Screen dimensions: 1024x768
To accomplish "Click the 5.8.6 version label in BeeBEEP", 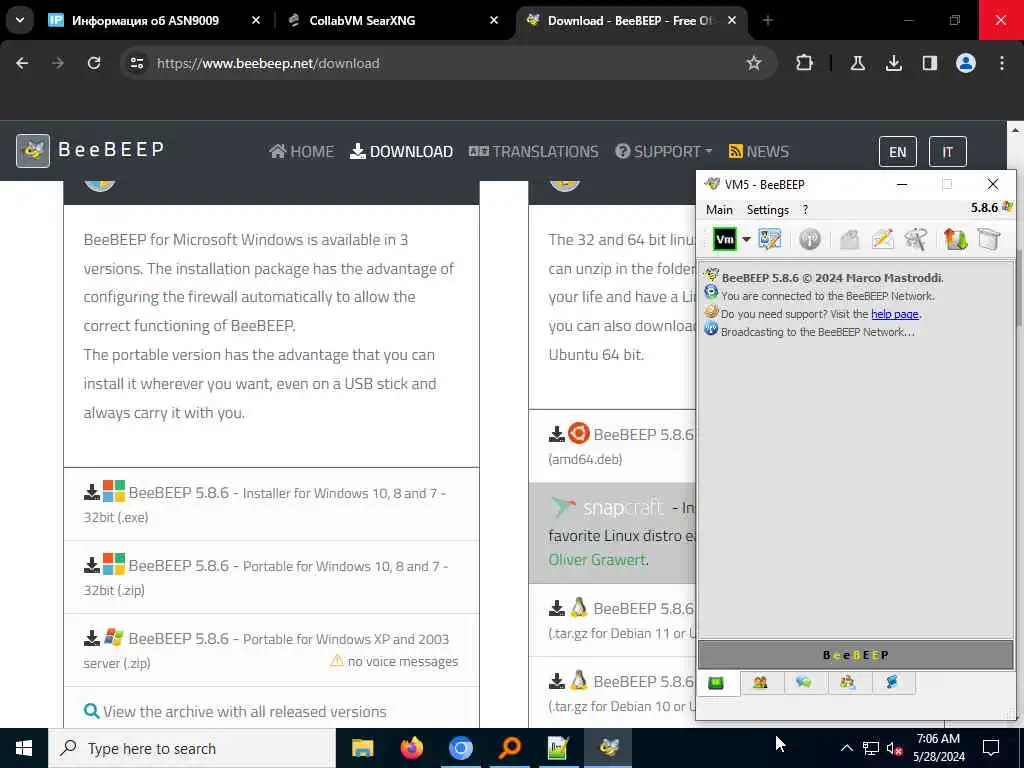I will [x=984, y=208].
